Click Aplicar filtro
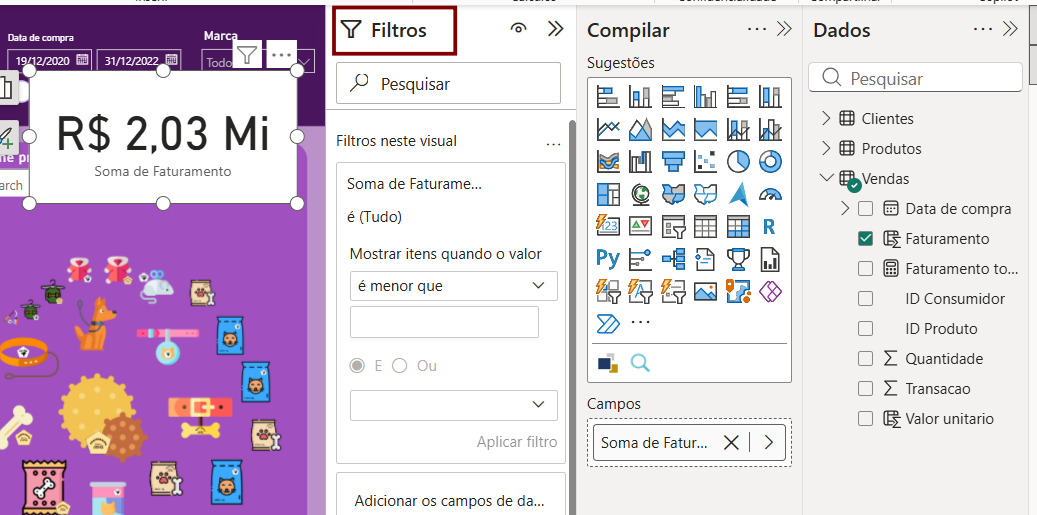1037x515 pixels. tap(517, 442)
